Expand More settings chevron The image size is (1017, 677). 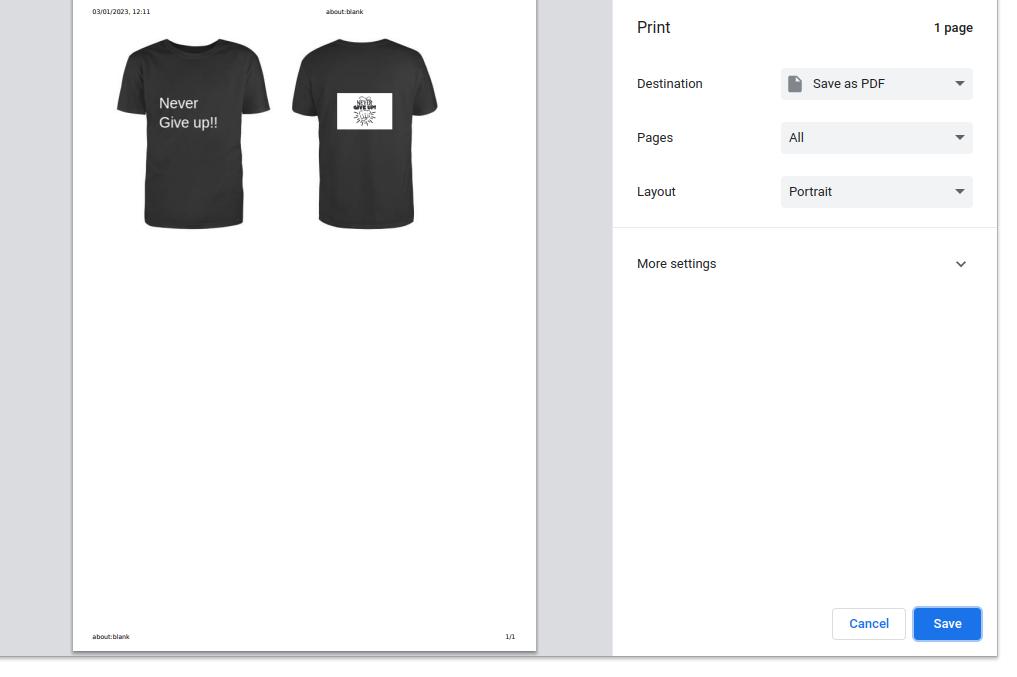click(961, 264)
